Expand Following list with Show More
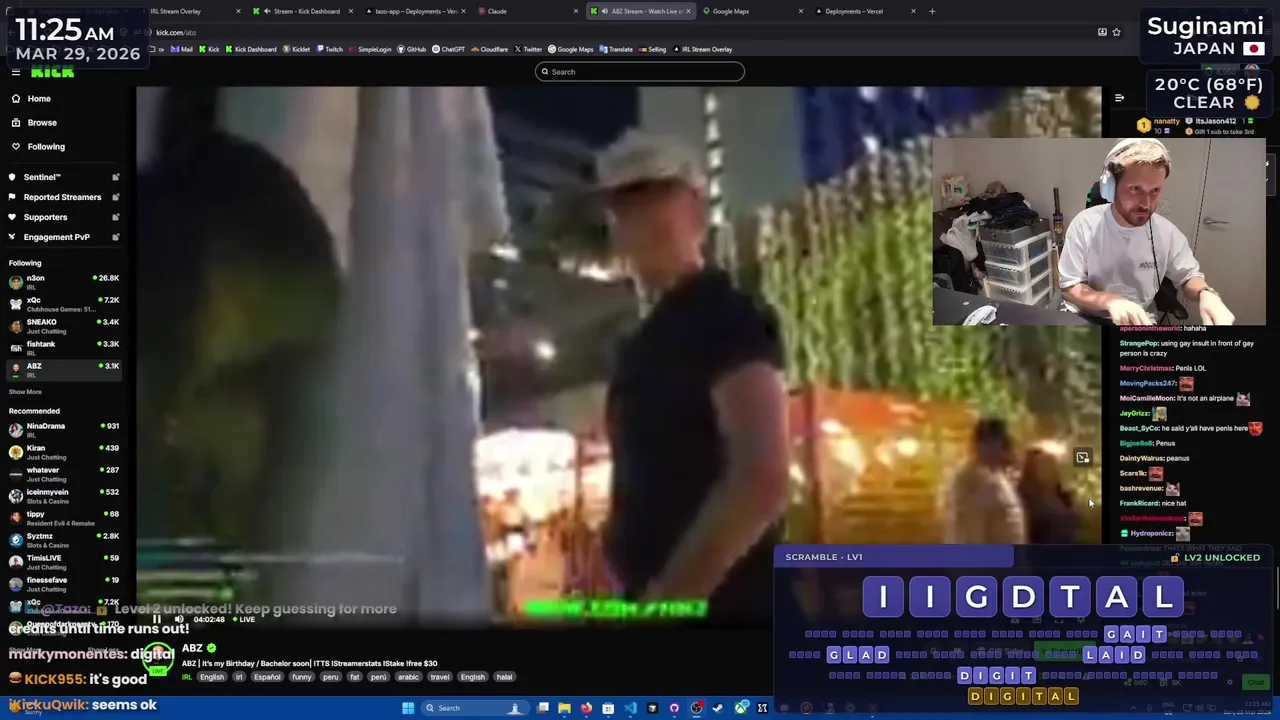 pyautogui.click(x=25, y=391)
